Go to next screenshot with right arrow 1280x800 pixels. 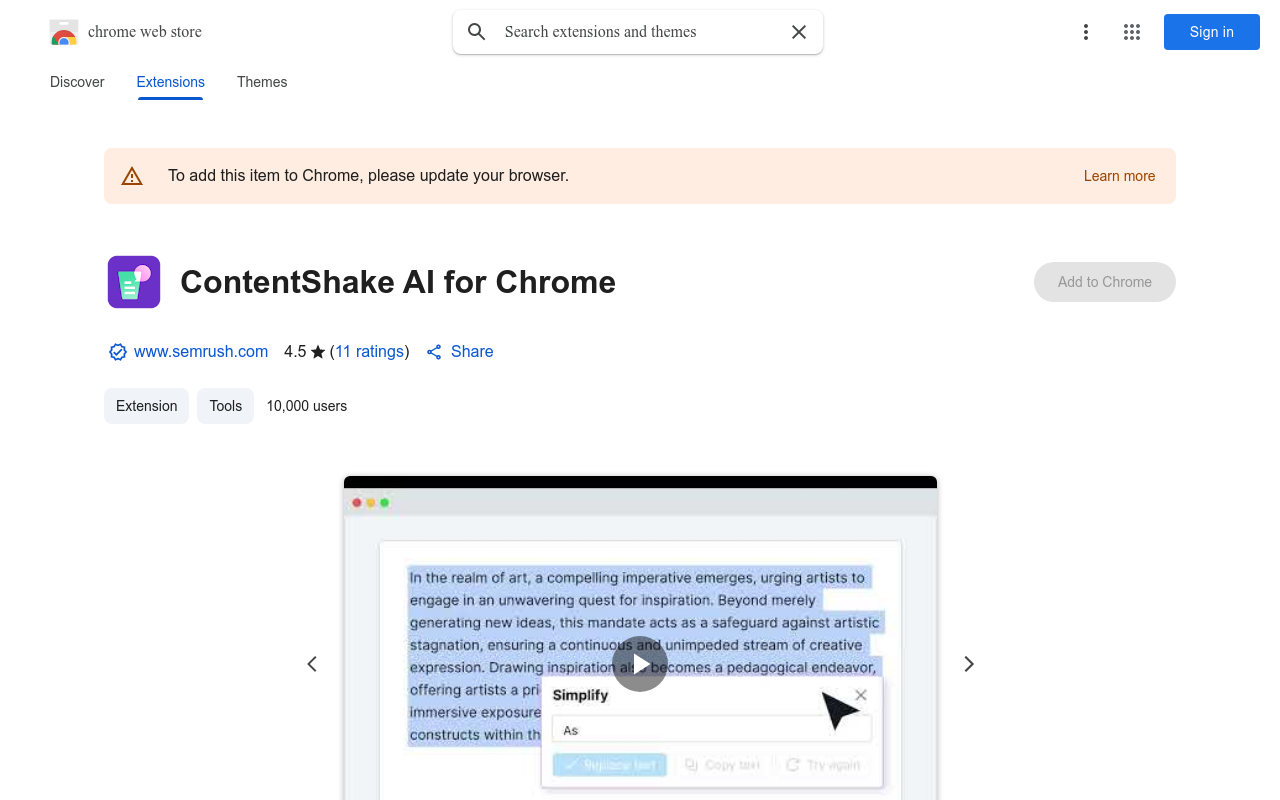pyautogui.click(x=968, y=664)
